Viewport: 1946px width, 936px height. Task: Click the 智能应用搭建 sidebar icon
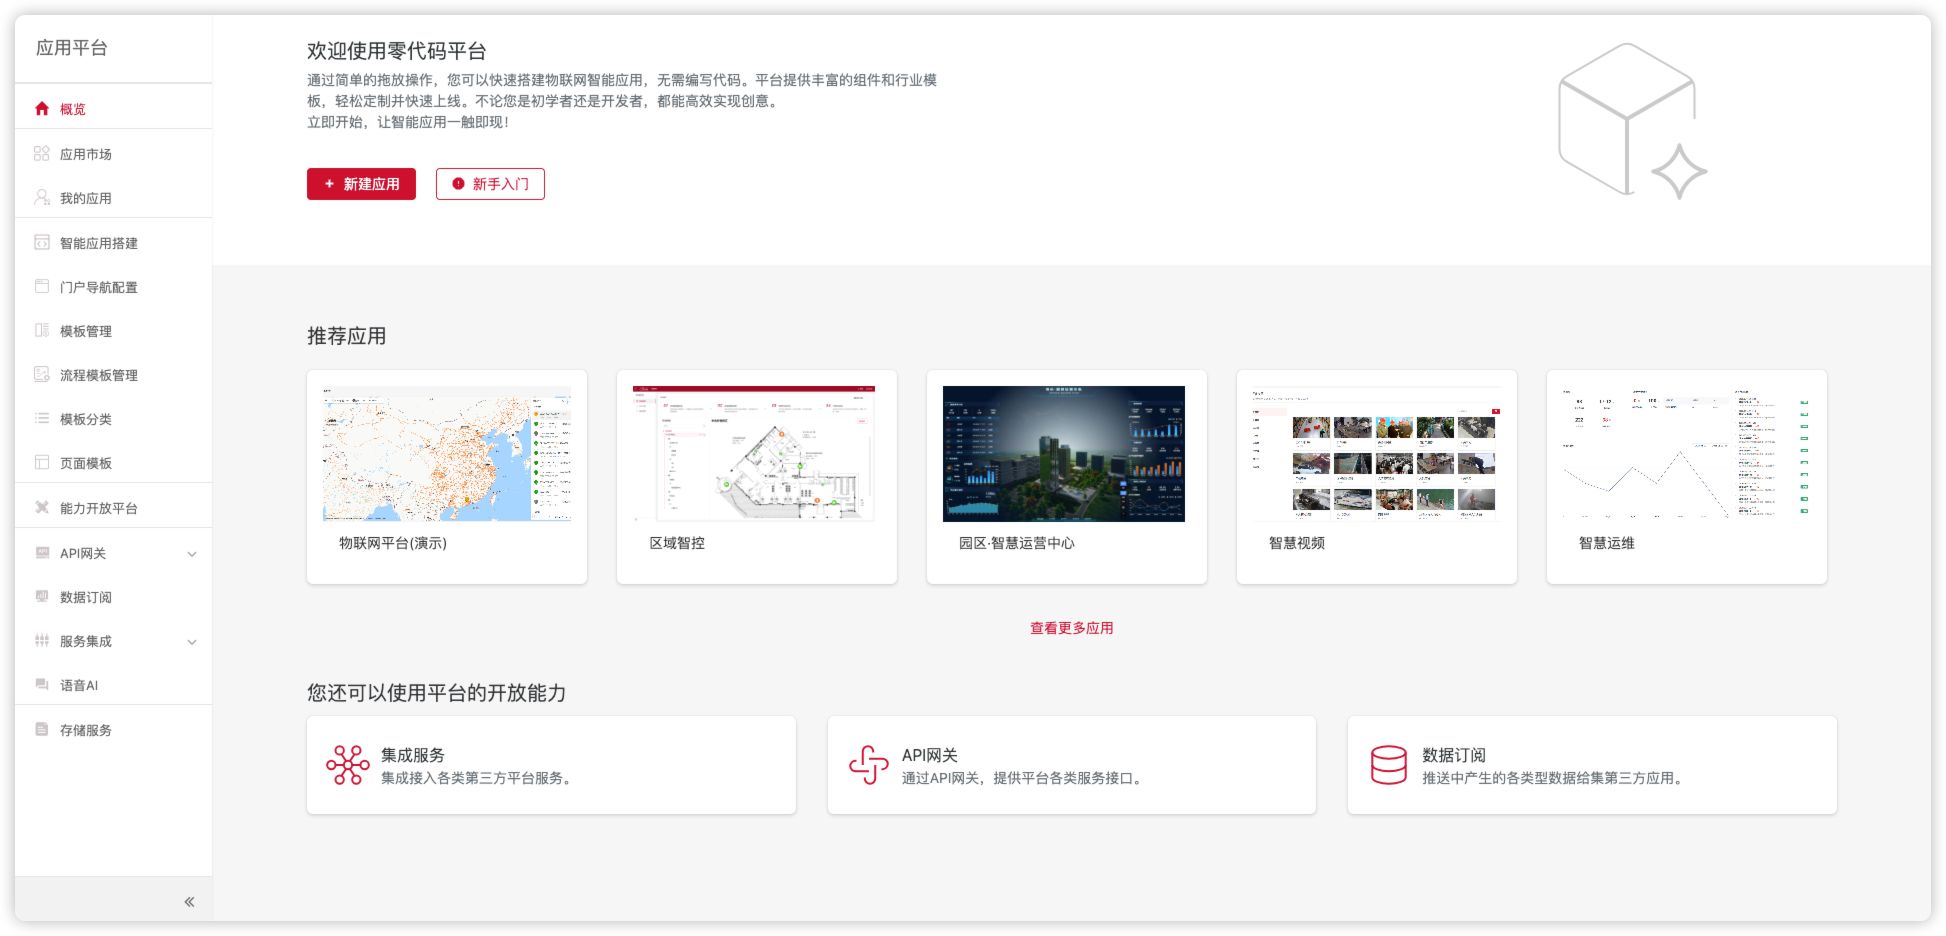(x=42, y=243)
